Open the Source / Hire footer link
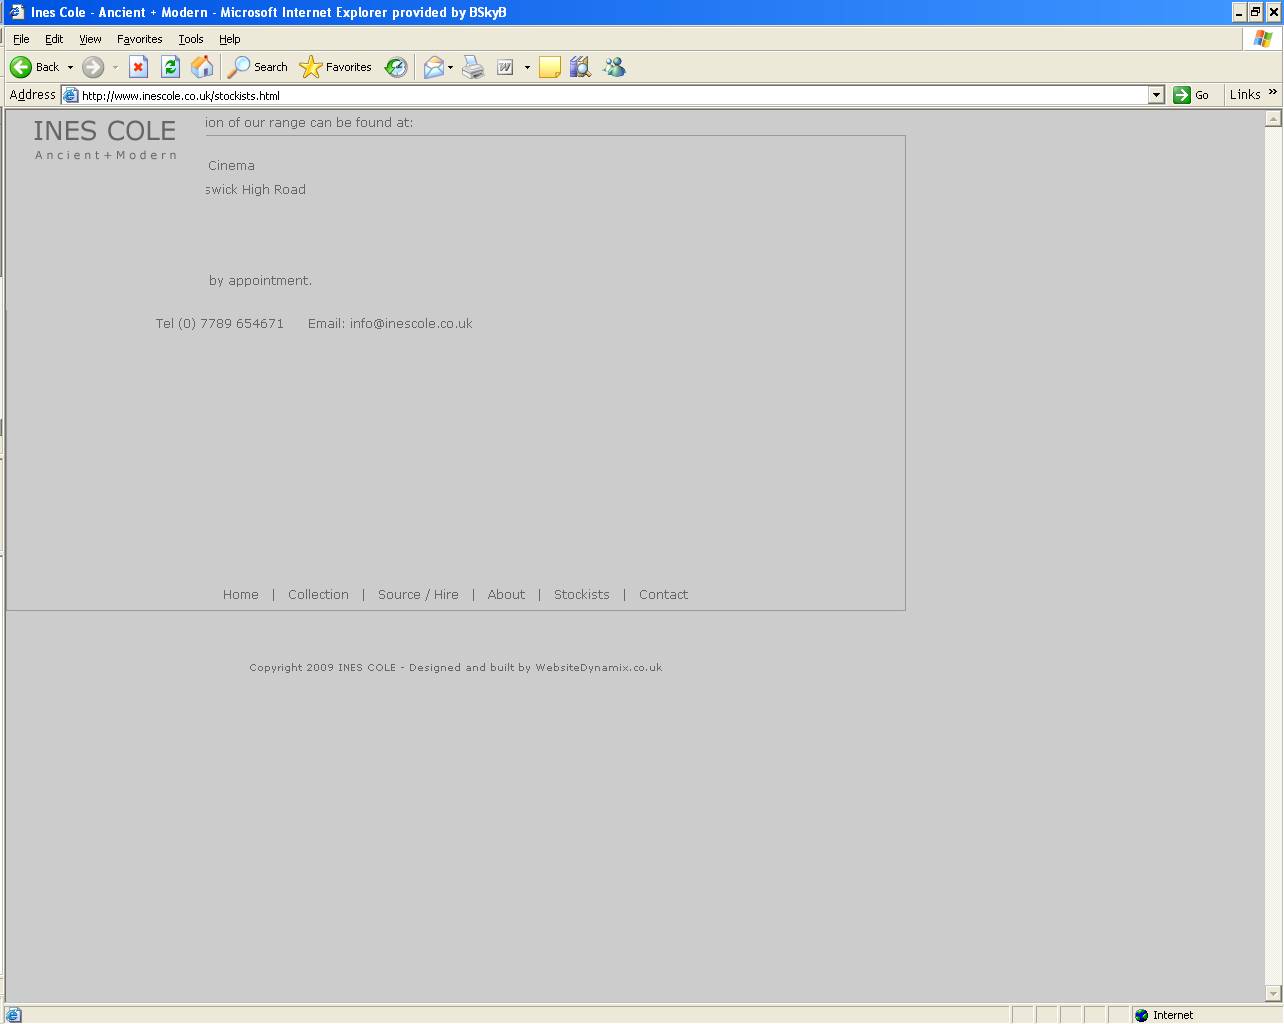This screenshot has width=1284, height=1024. point(418,595)
